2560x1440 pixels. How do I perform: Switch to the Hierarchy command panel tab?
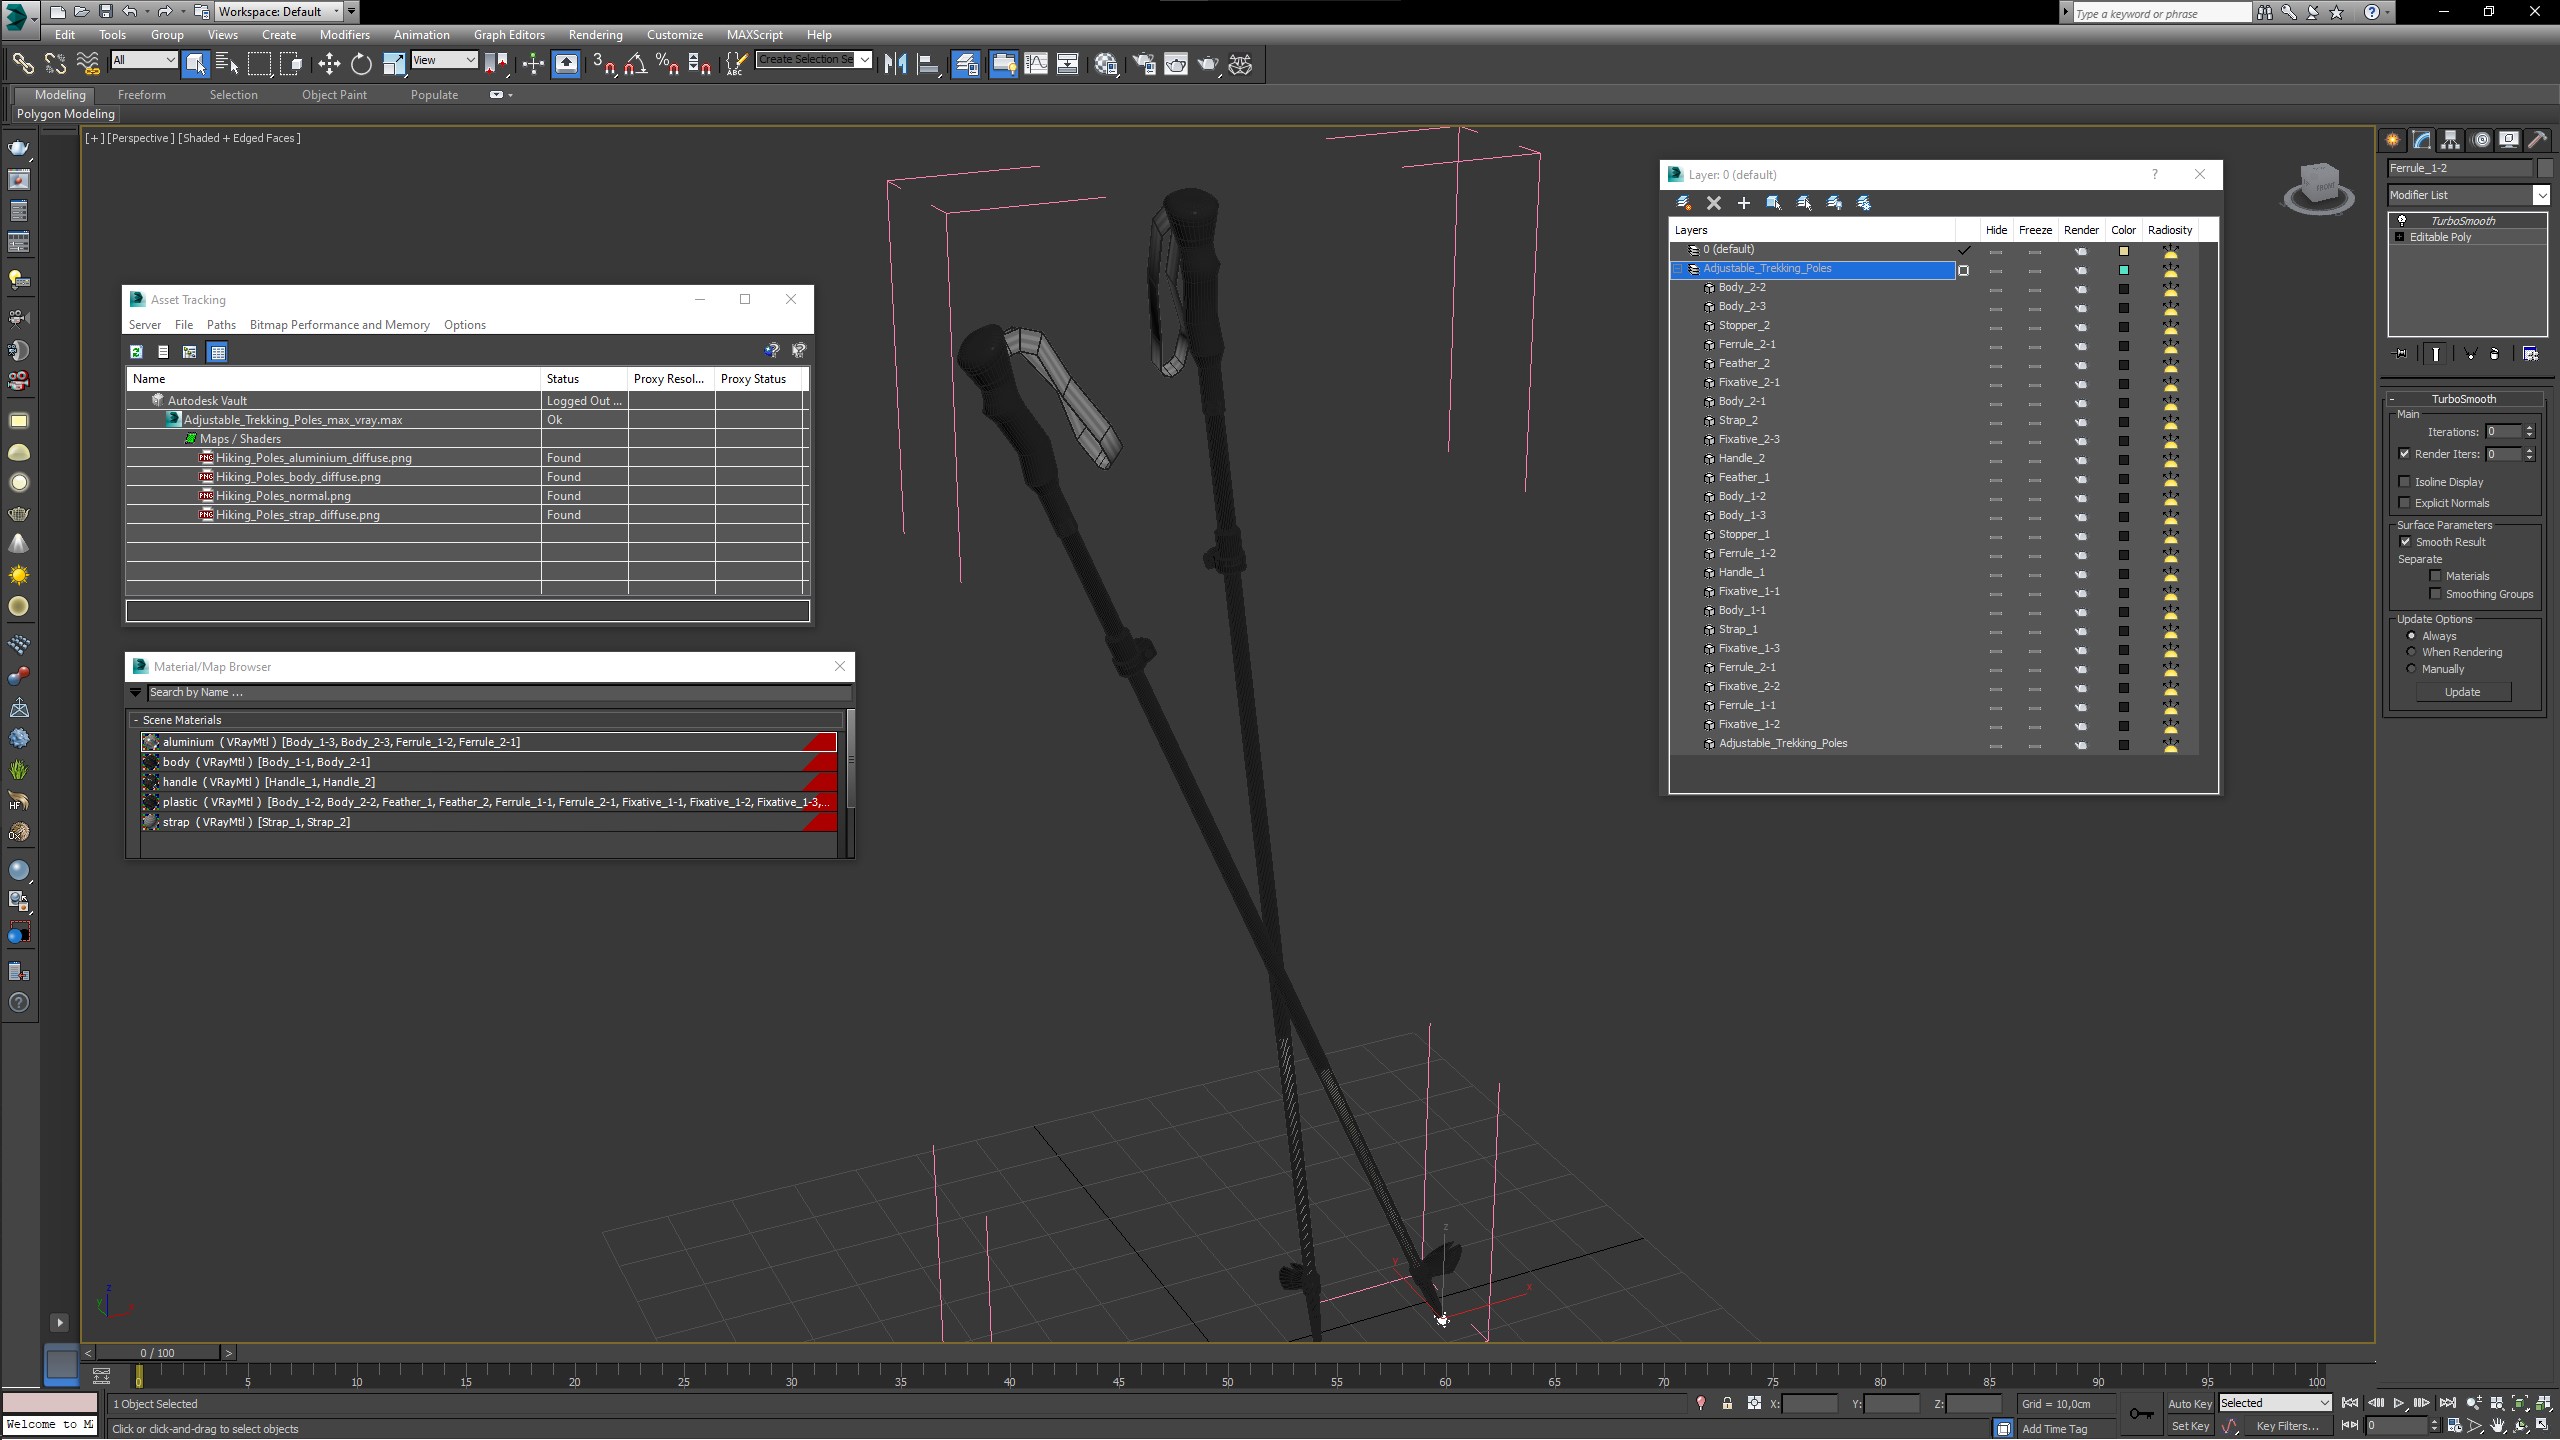pos(2450,140)
